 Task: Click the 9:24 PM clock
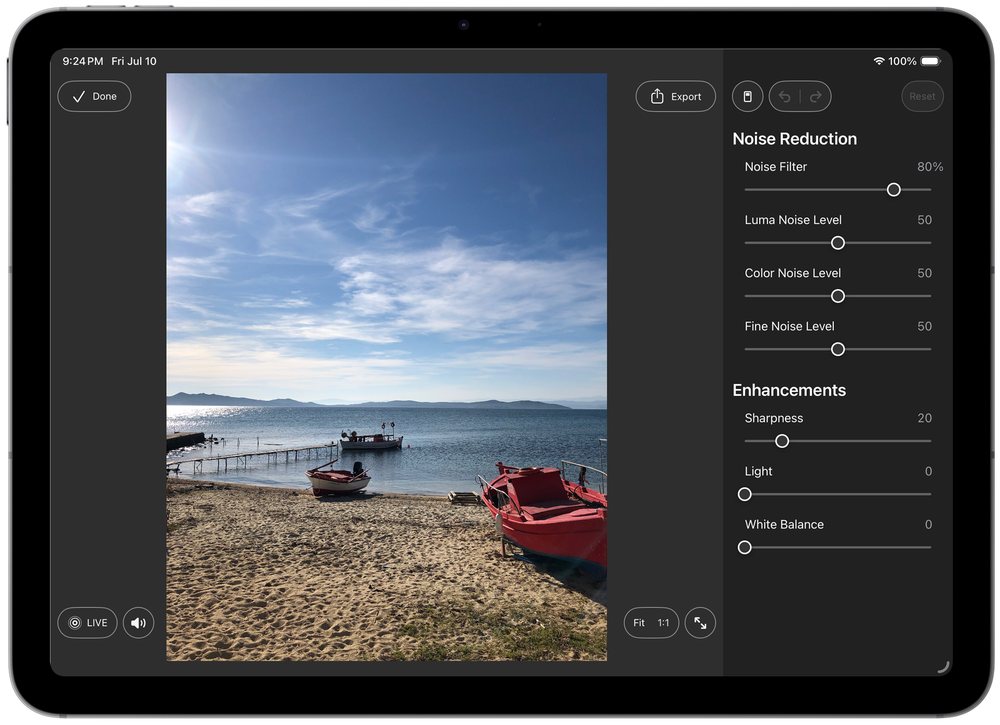(x=82, y=61)
